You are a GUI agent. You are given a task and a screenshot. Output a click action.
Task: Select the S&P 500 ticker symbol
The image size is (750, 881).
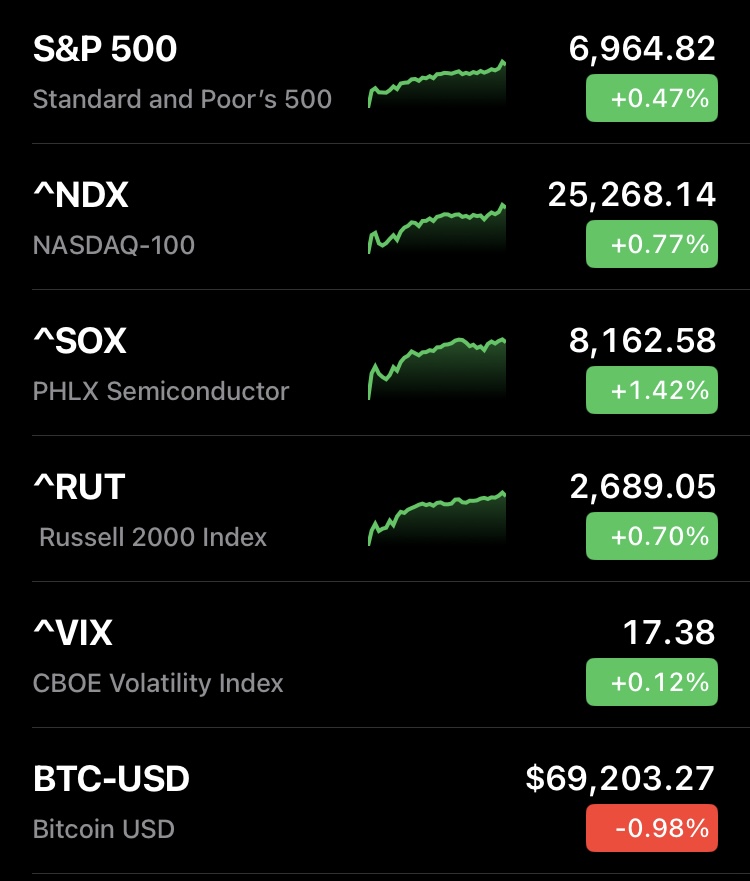pyautogui.click(x=105, y=49)
